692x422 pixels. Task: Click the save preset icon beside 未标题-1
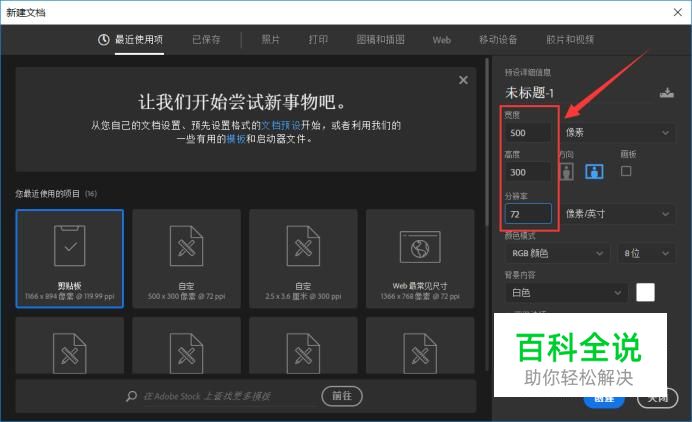(x=666, y=93)
